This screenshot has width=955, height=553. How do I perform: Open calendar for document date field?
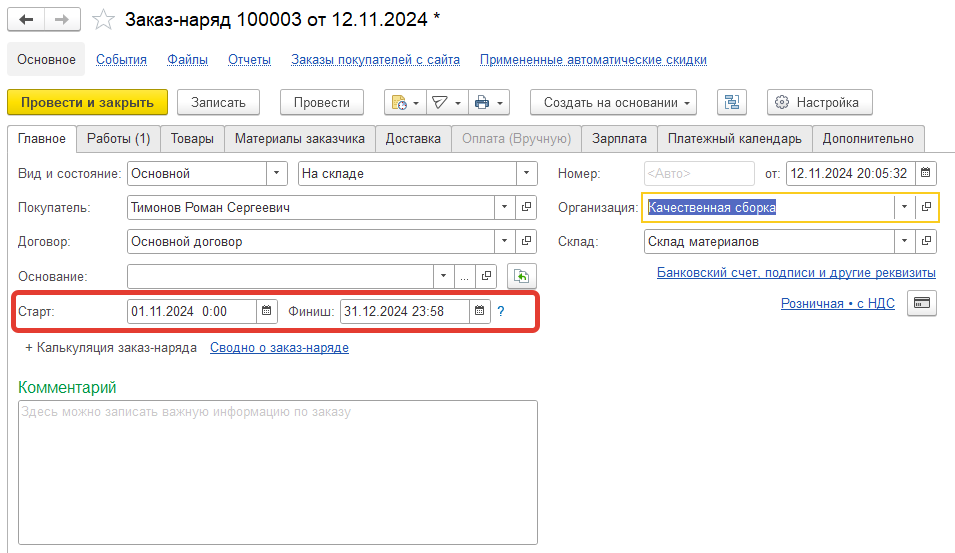[x=925, y=173]
